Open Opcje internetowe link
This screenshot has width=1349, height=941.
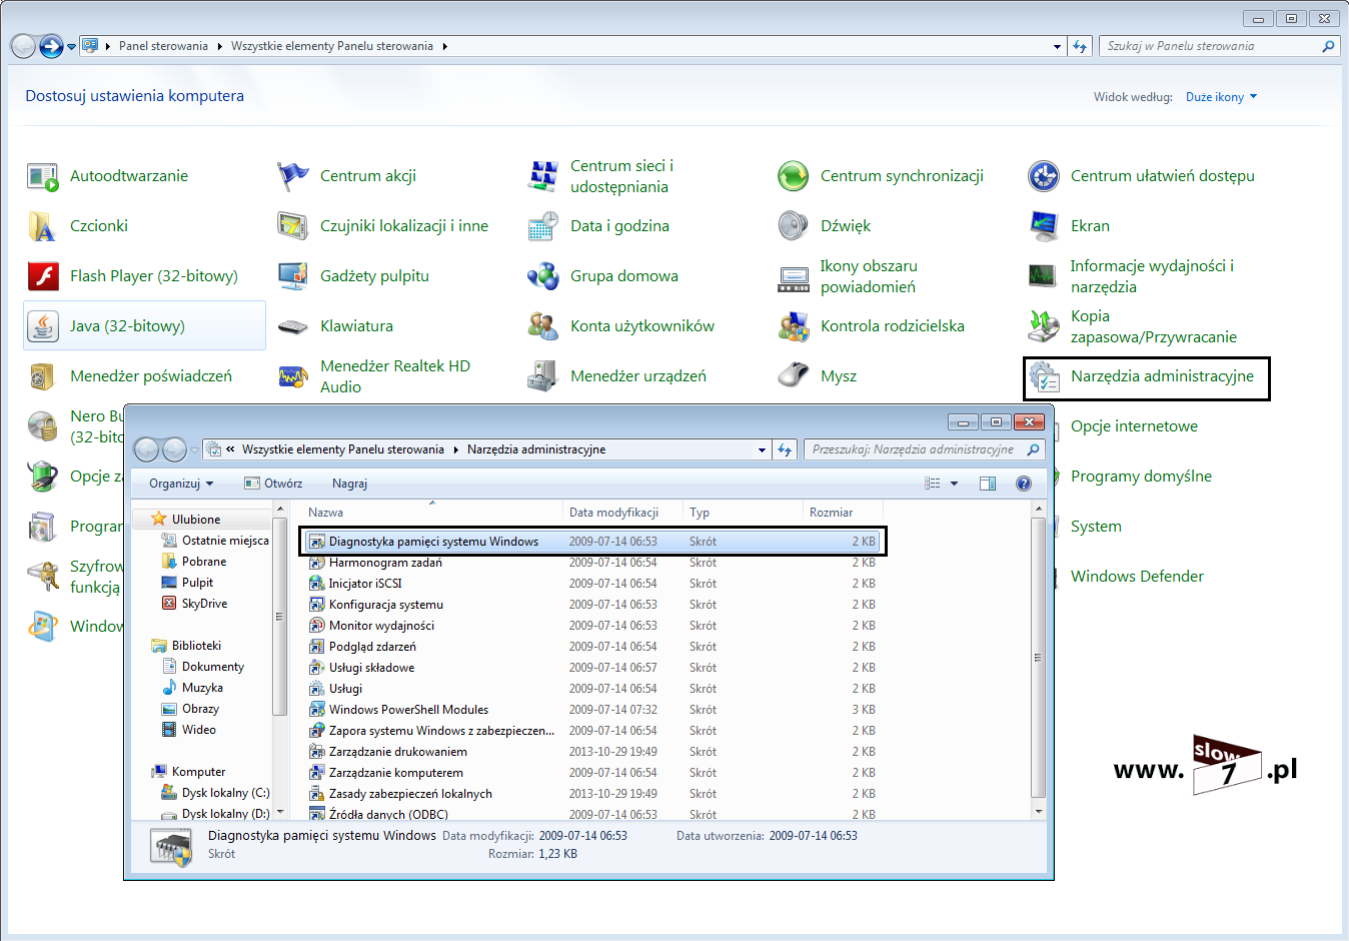coord(1134,426)
